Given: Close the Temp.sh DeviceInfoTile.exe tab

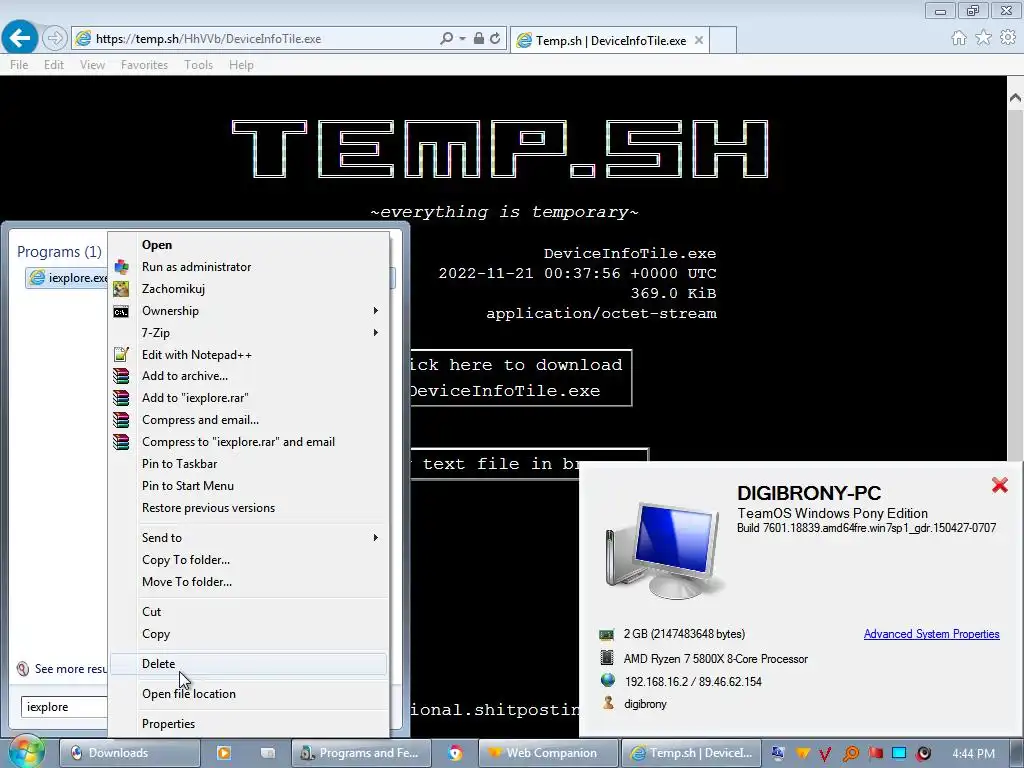Looking at the screenshot, I should pyautogui.click(x=699, y=40).
